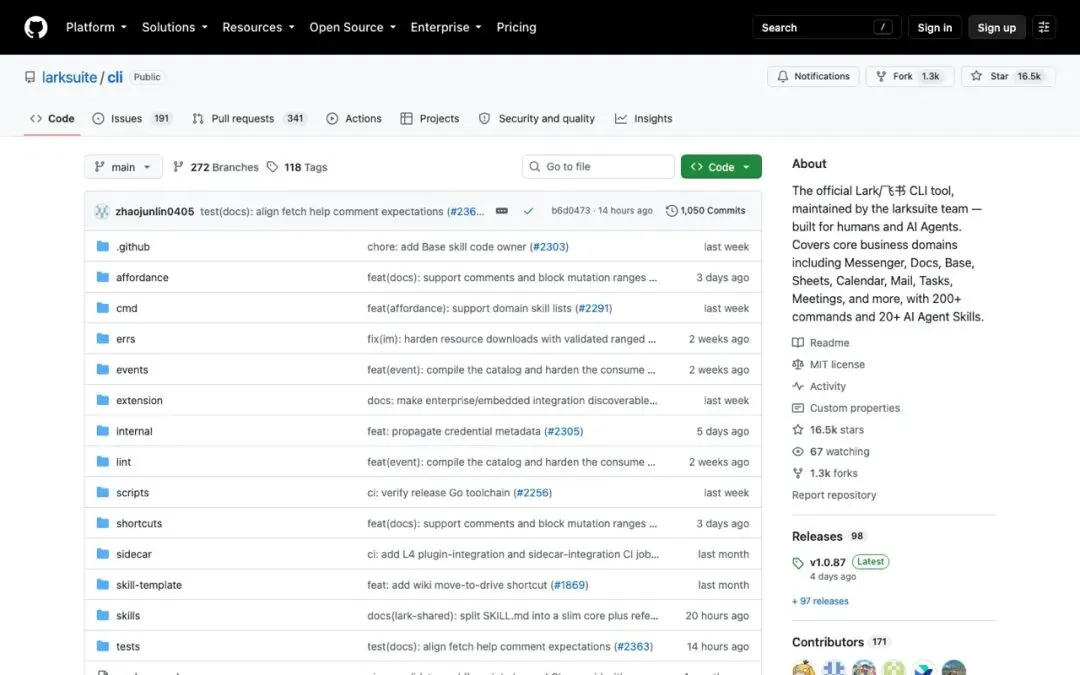Switch to the Insights tab
This screenshot has width=1080, height=675.
[x=643, y=118]
